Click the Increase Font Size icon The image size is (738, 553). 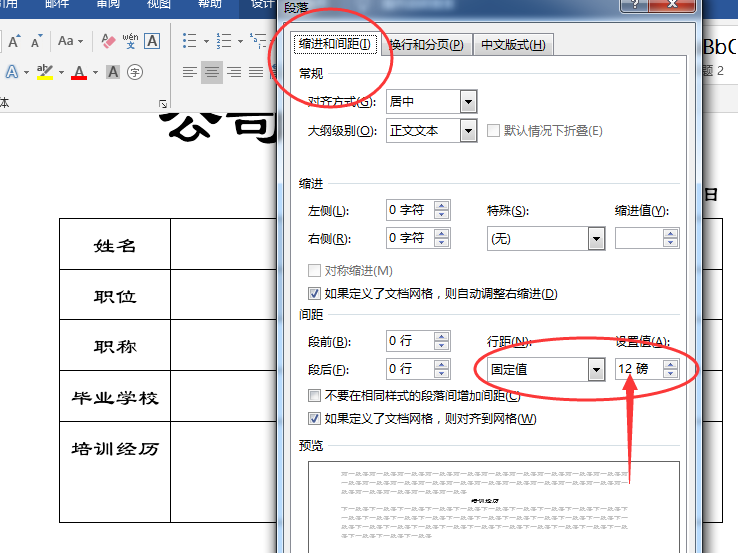click(x=14, y=41)
